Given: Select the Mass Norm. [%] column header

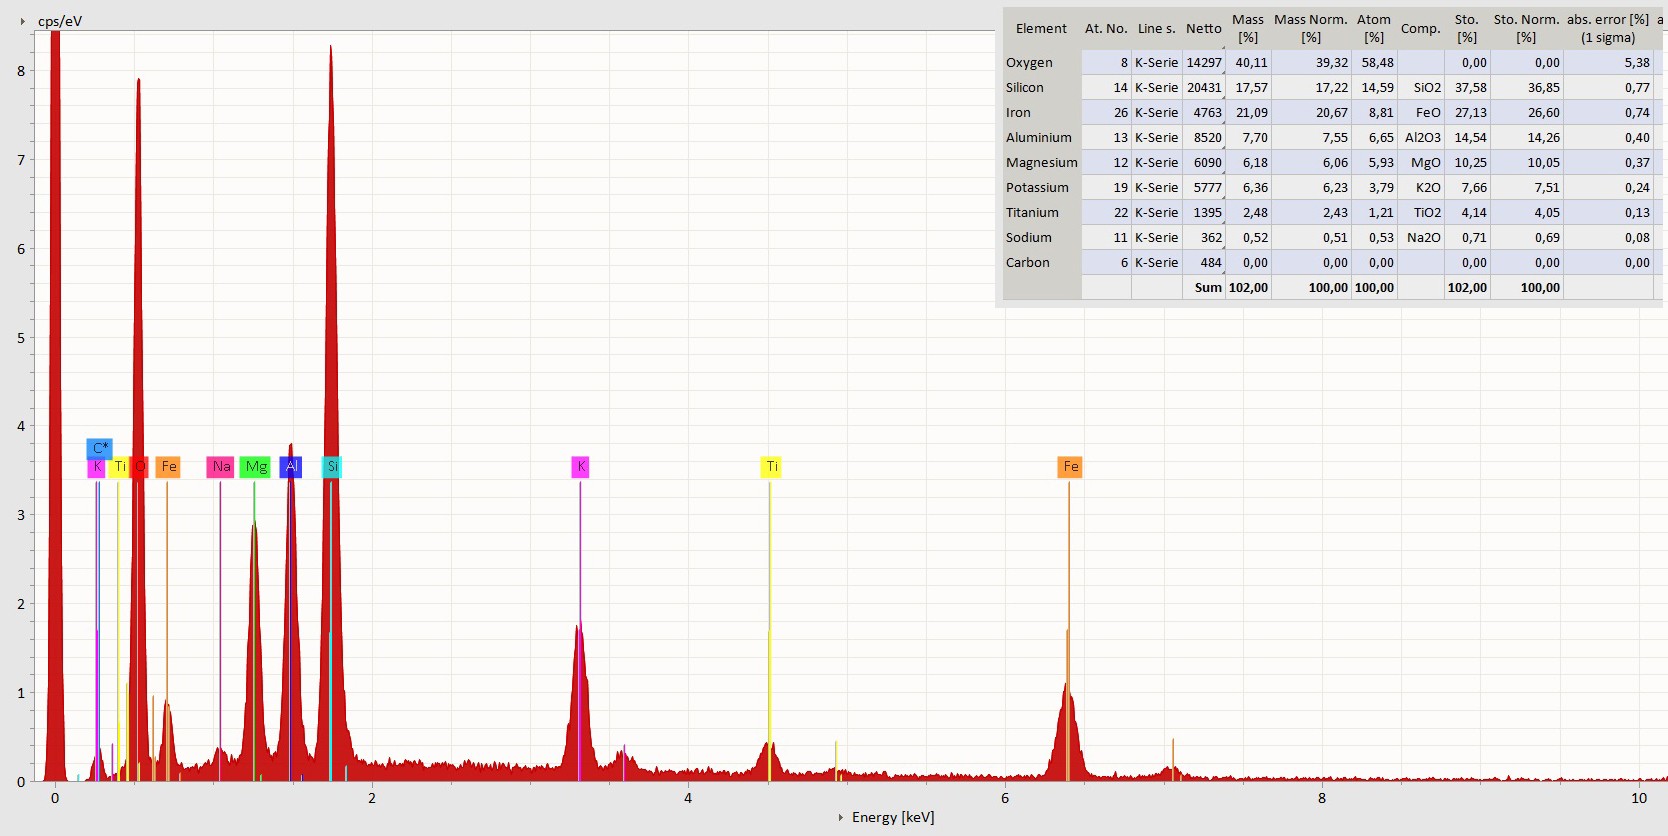Looking at the screenshot, I should 1310,28.
